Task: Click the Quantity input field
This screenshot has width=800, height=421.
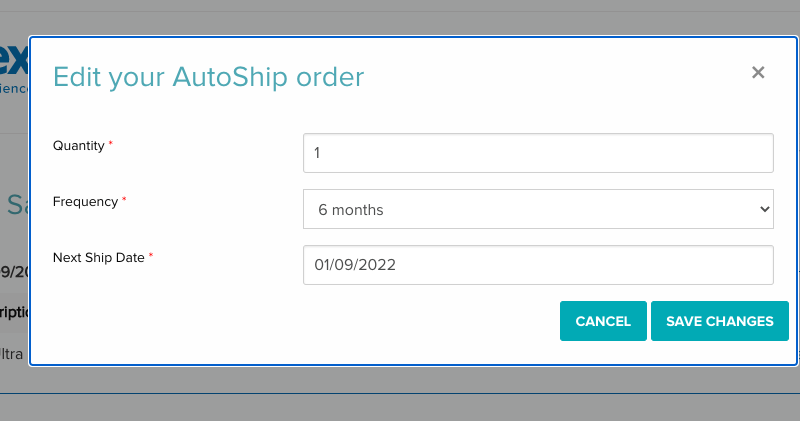Action: [x=538, y=153]
